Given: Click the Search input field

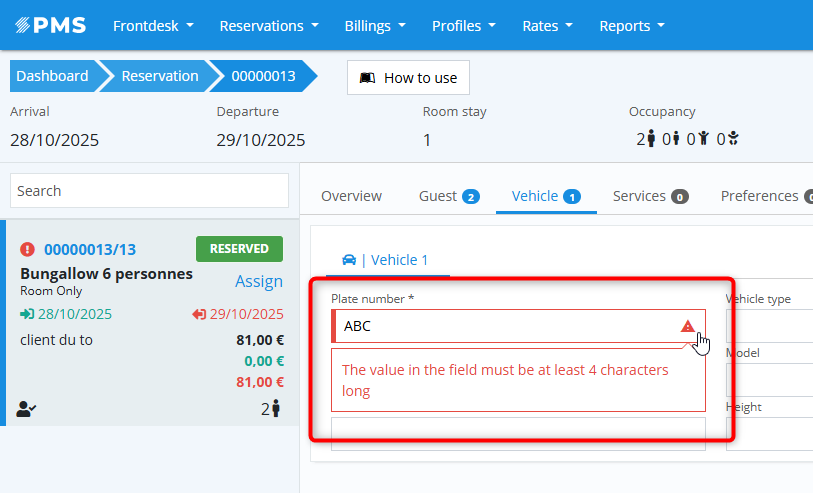Looking at the screenshot, I should click(149, 191).
